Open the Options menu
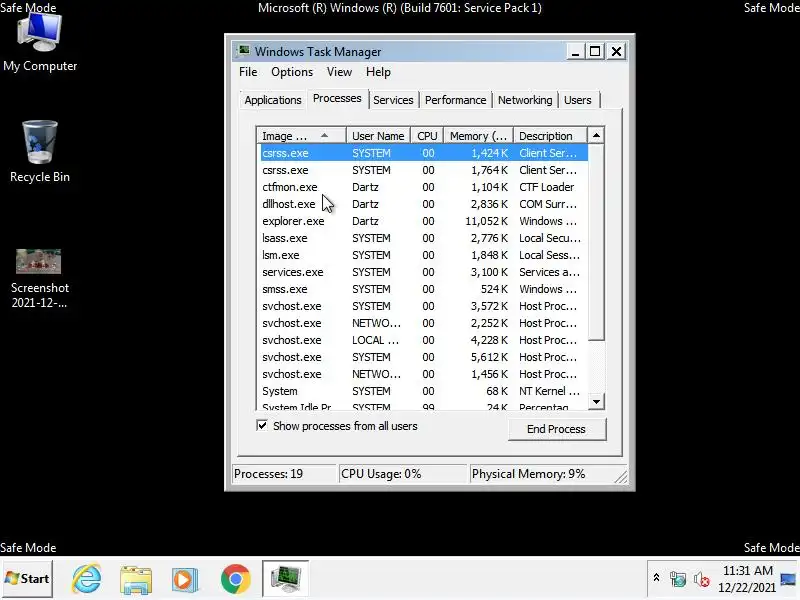 [292, 72]
